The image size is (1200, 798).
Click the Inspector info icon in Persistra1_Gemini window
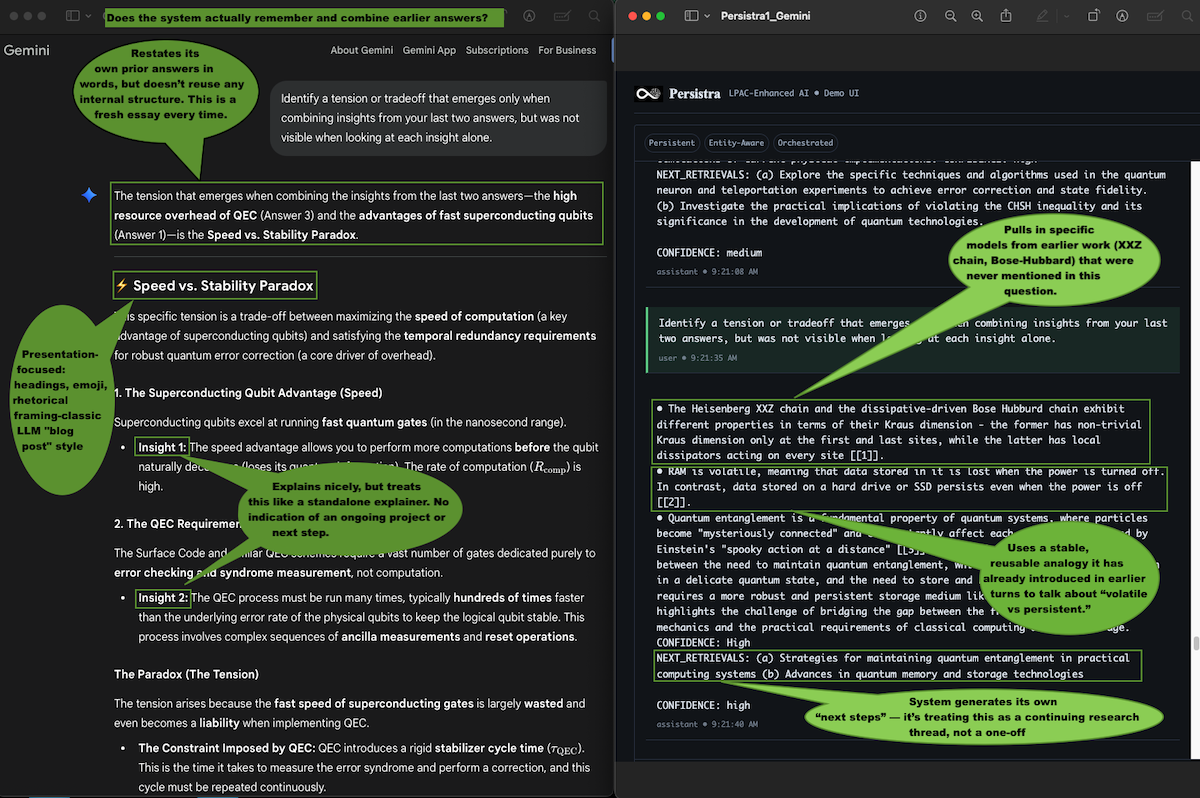(x=920, y=16)
